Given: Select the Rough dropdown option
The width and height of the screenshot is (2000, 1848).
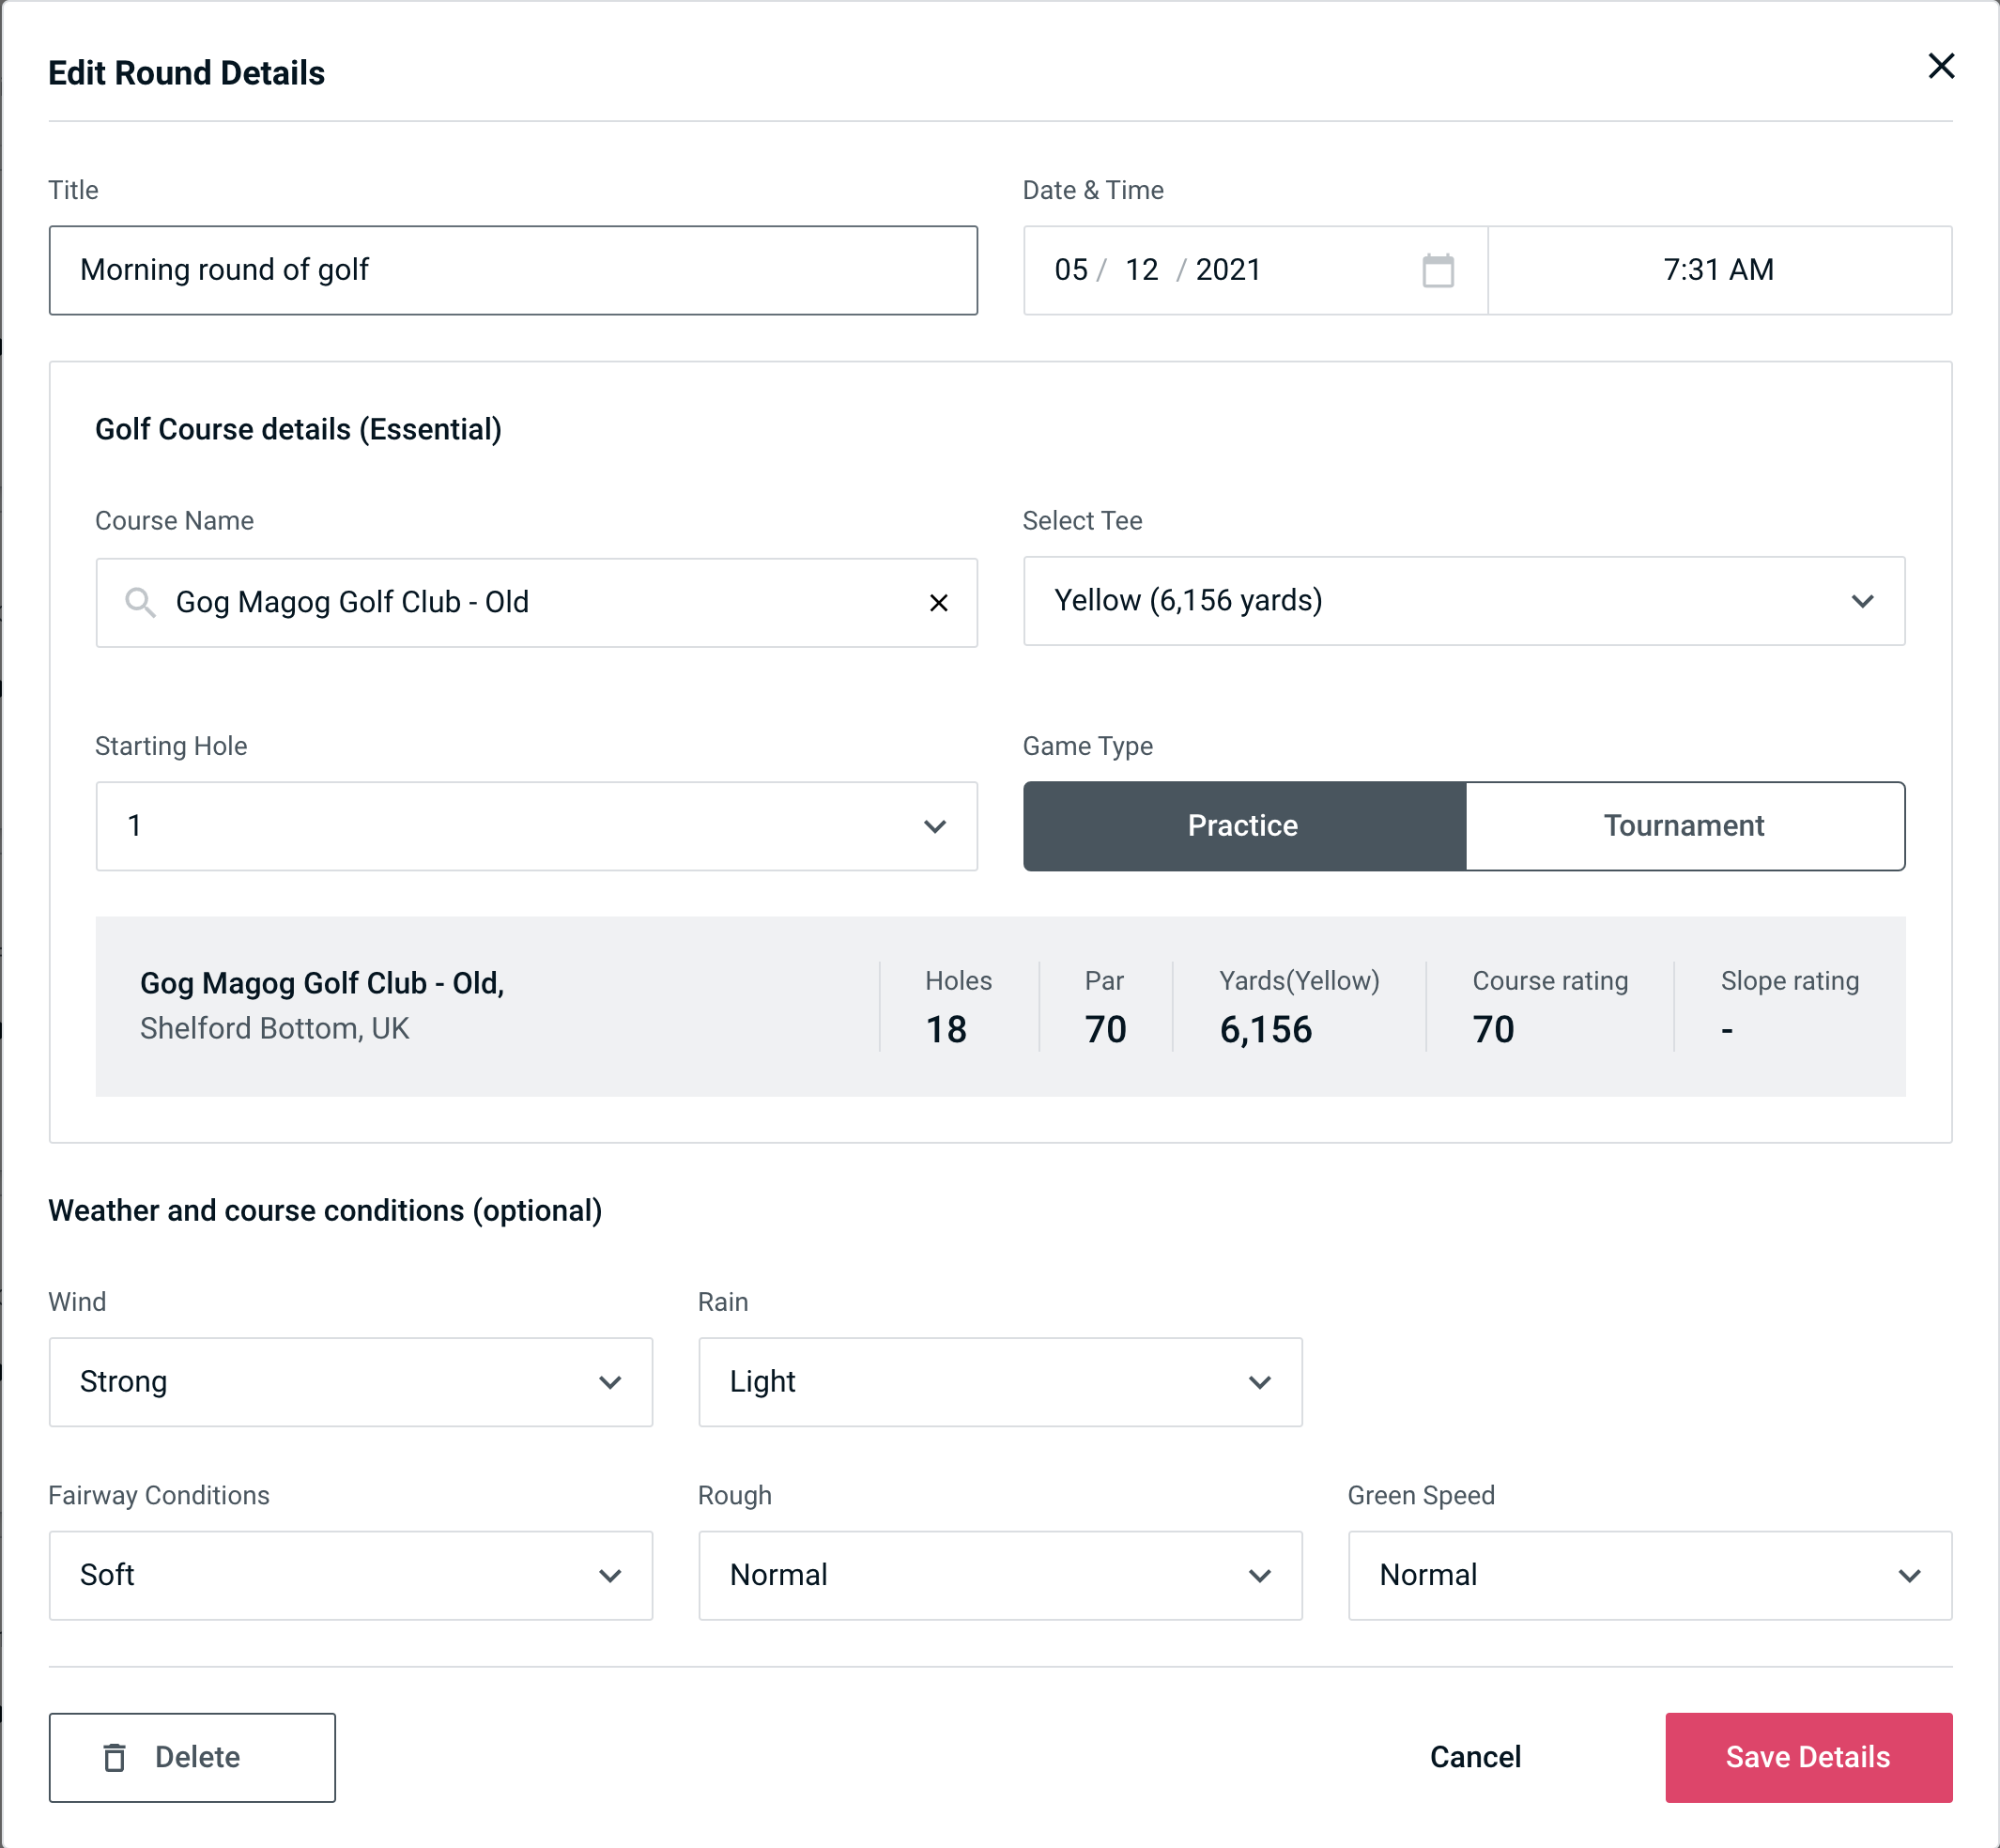Looking at the screenshot, I should [1000, 1573].
